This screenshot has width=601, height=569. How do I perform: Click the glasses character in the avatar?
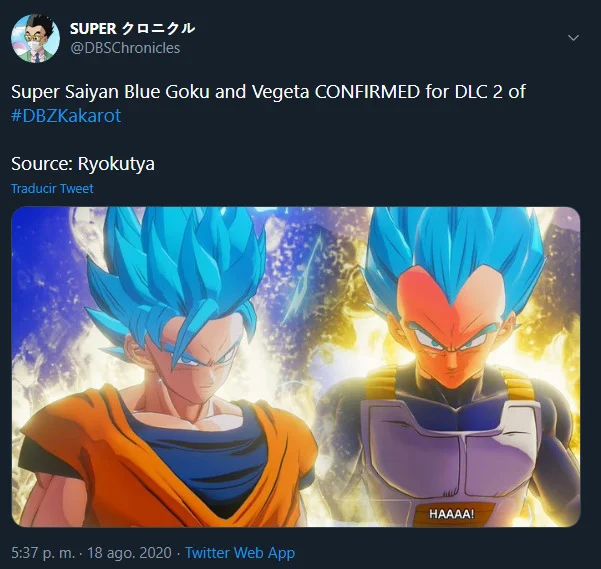click(37, 39)
